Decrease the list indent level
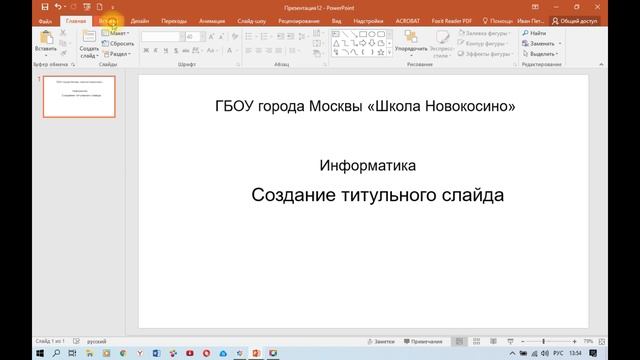 point(280,37)
